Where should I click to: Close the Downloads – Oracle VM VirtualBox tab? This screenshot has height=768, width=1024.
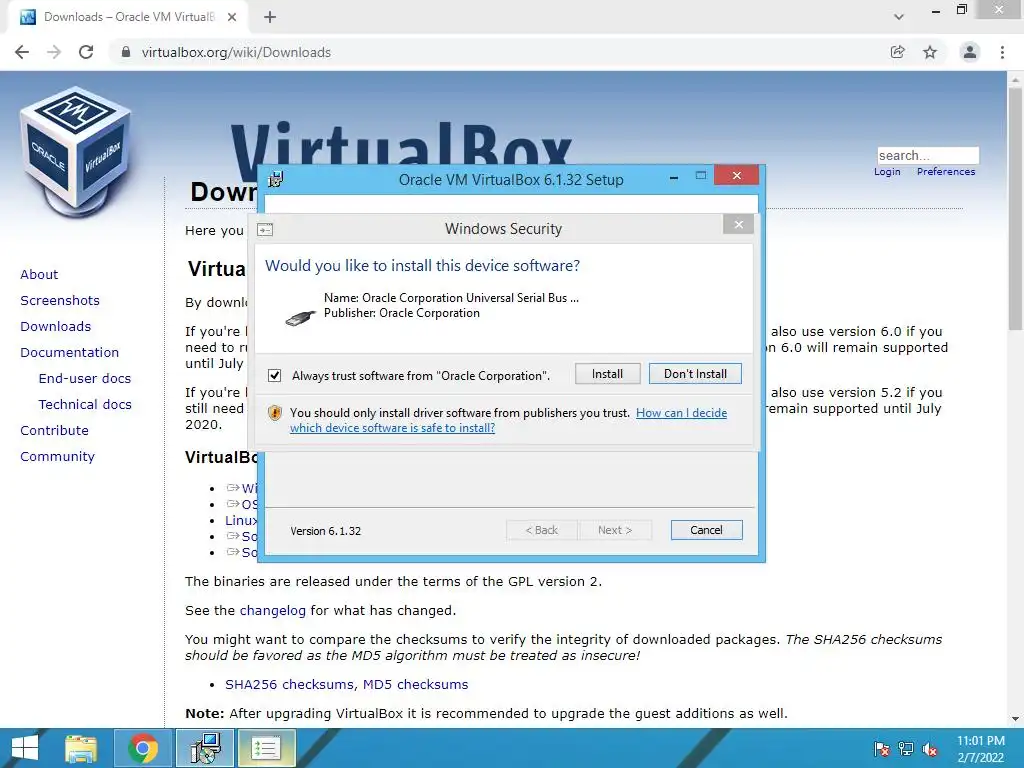click(x=232, y=17)
